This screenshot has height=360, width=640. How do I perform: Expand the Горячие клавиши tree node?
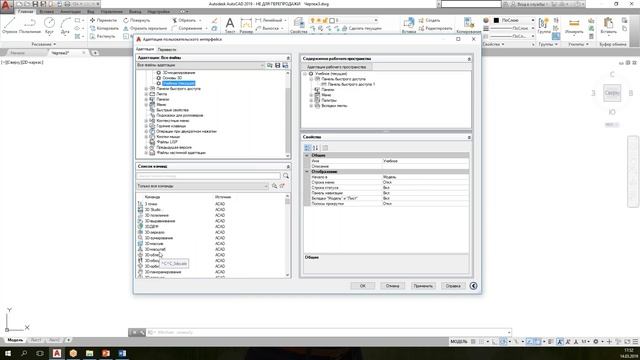click(146, 126)
